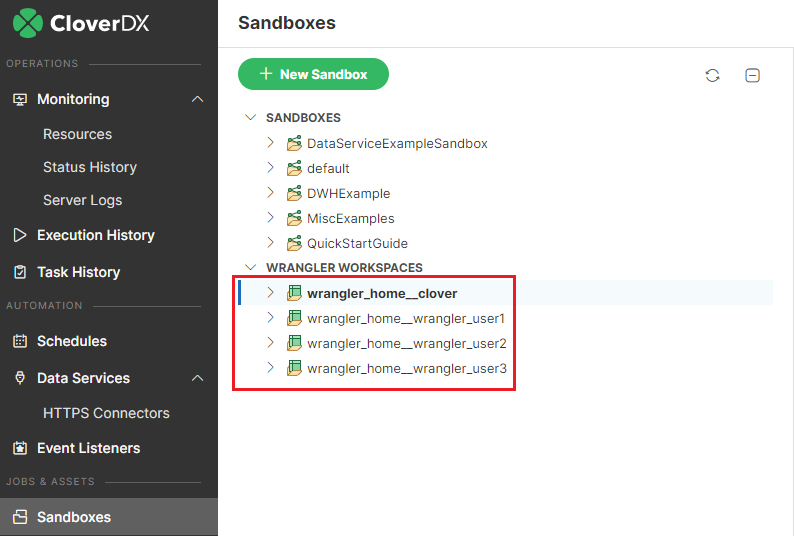
Task: Open the Server Logs page
Action: pyautogui.click(x=82, y=200)
